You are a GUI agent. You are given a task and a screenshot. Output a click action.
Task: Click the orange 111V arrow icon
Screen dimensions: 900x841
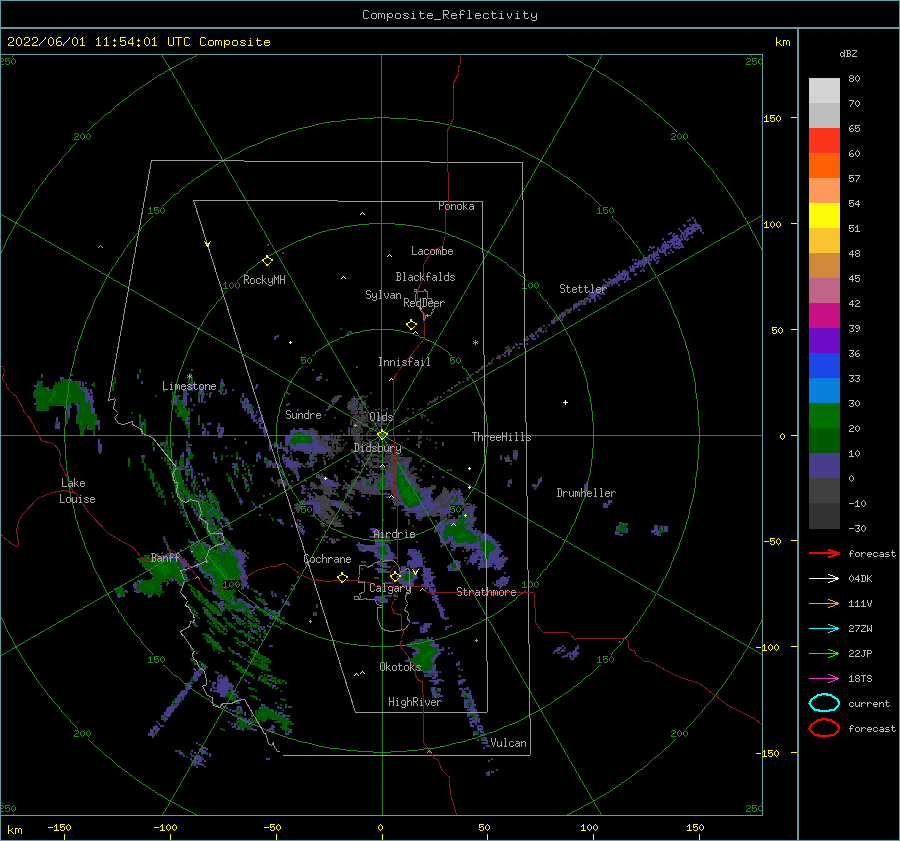pyautogui.click(x=824, y=603)
